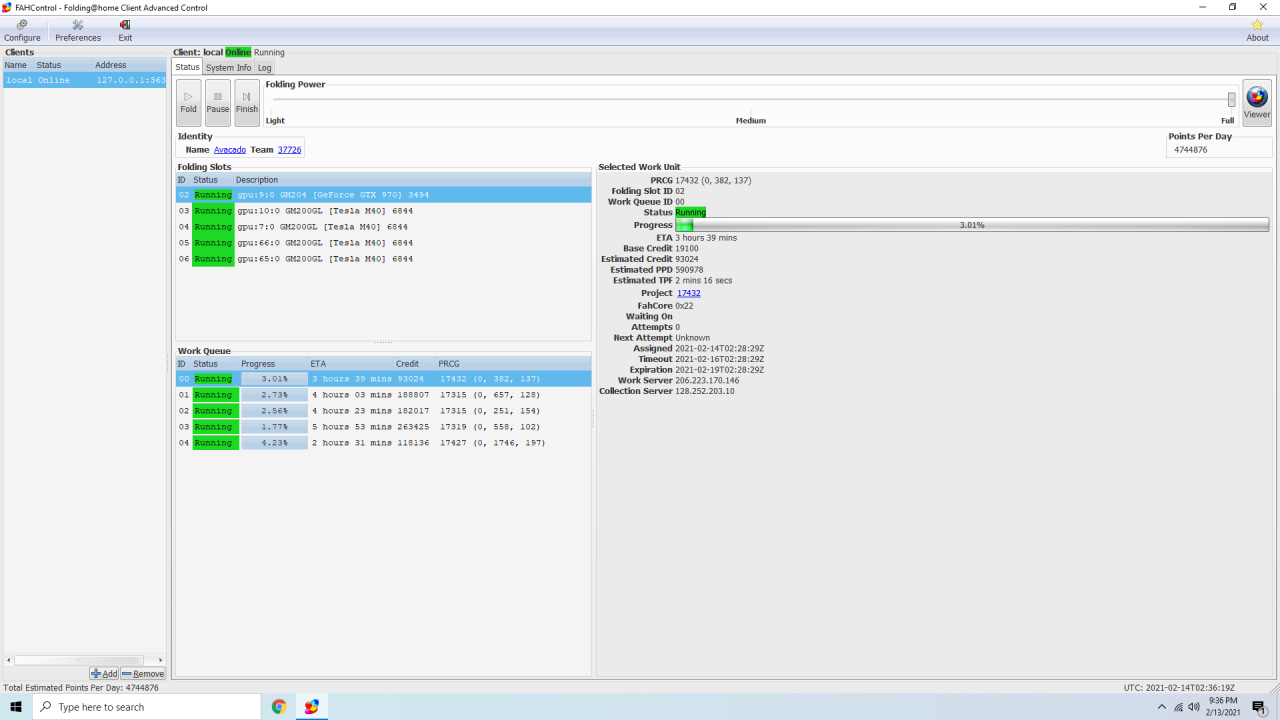Switch to the Log tab
Viewport: 1280px width, 720px height.
coord(264,68)
